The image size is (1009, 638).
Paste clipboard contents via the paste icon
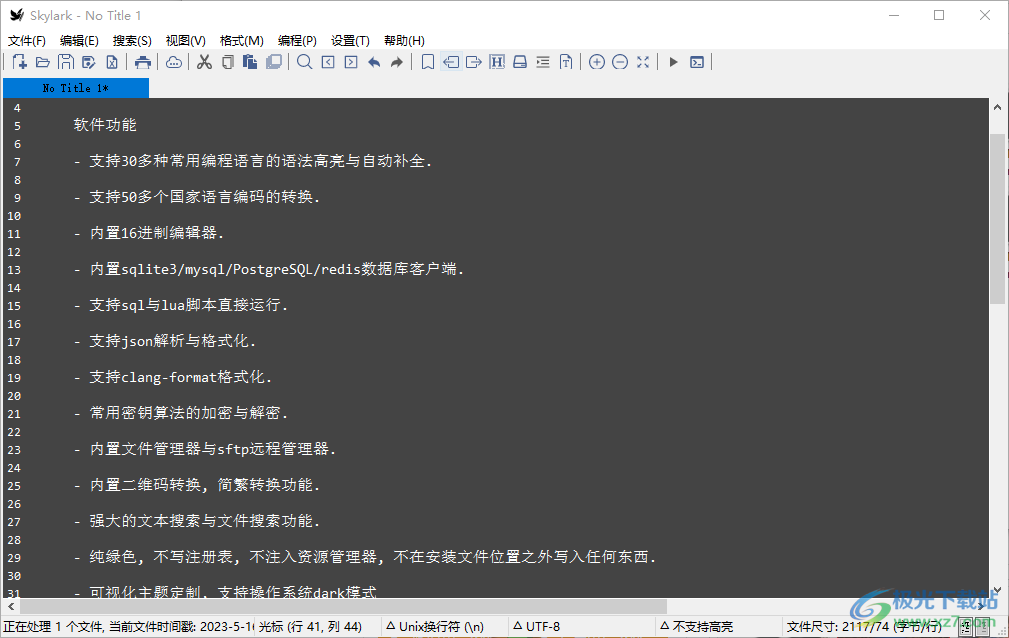coord(251,61)
